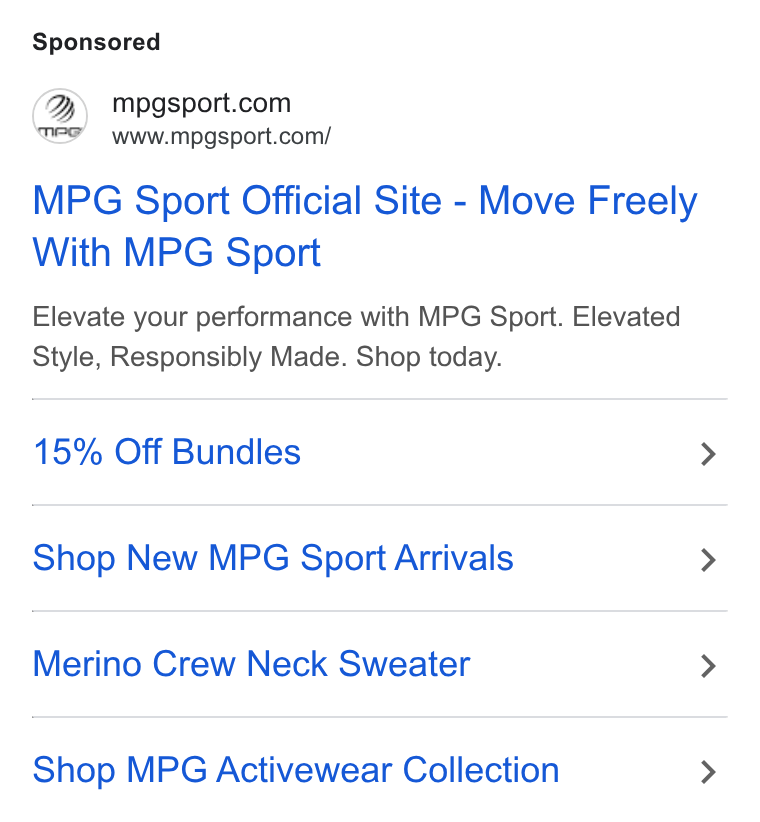Click the mpgsport.com site name
The width and height of the screenshot is (760, 822).
(202, 104)
